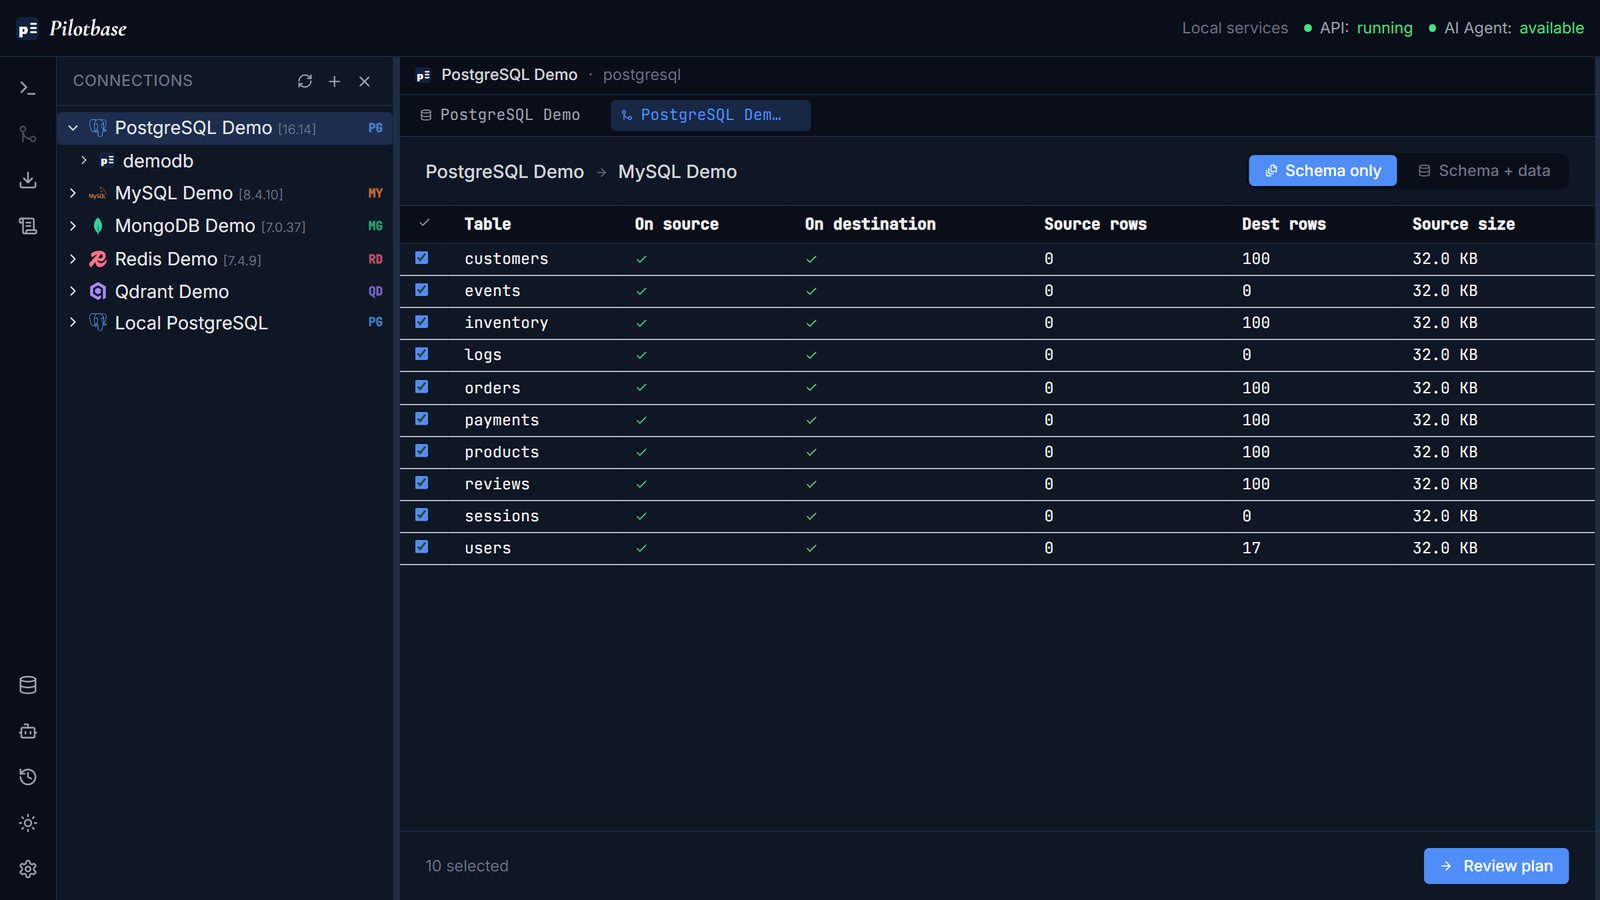This screenshot has width=1600, height=900.
Task: Click the Source size column header
Action: point(1463,224)
